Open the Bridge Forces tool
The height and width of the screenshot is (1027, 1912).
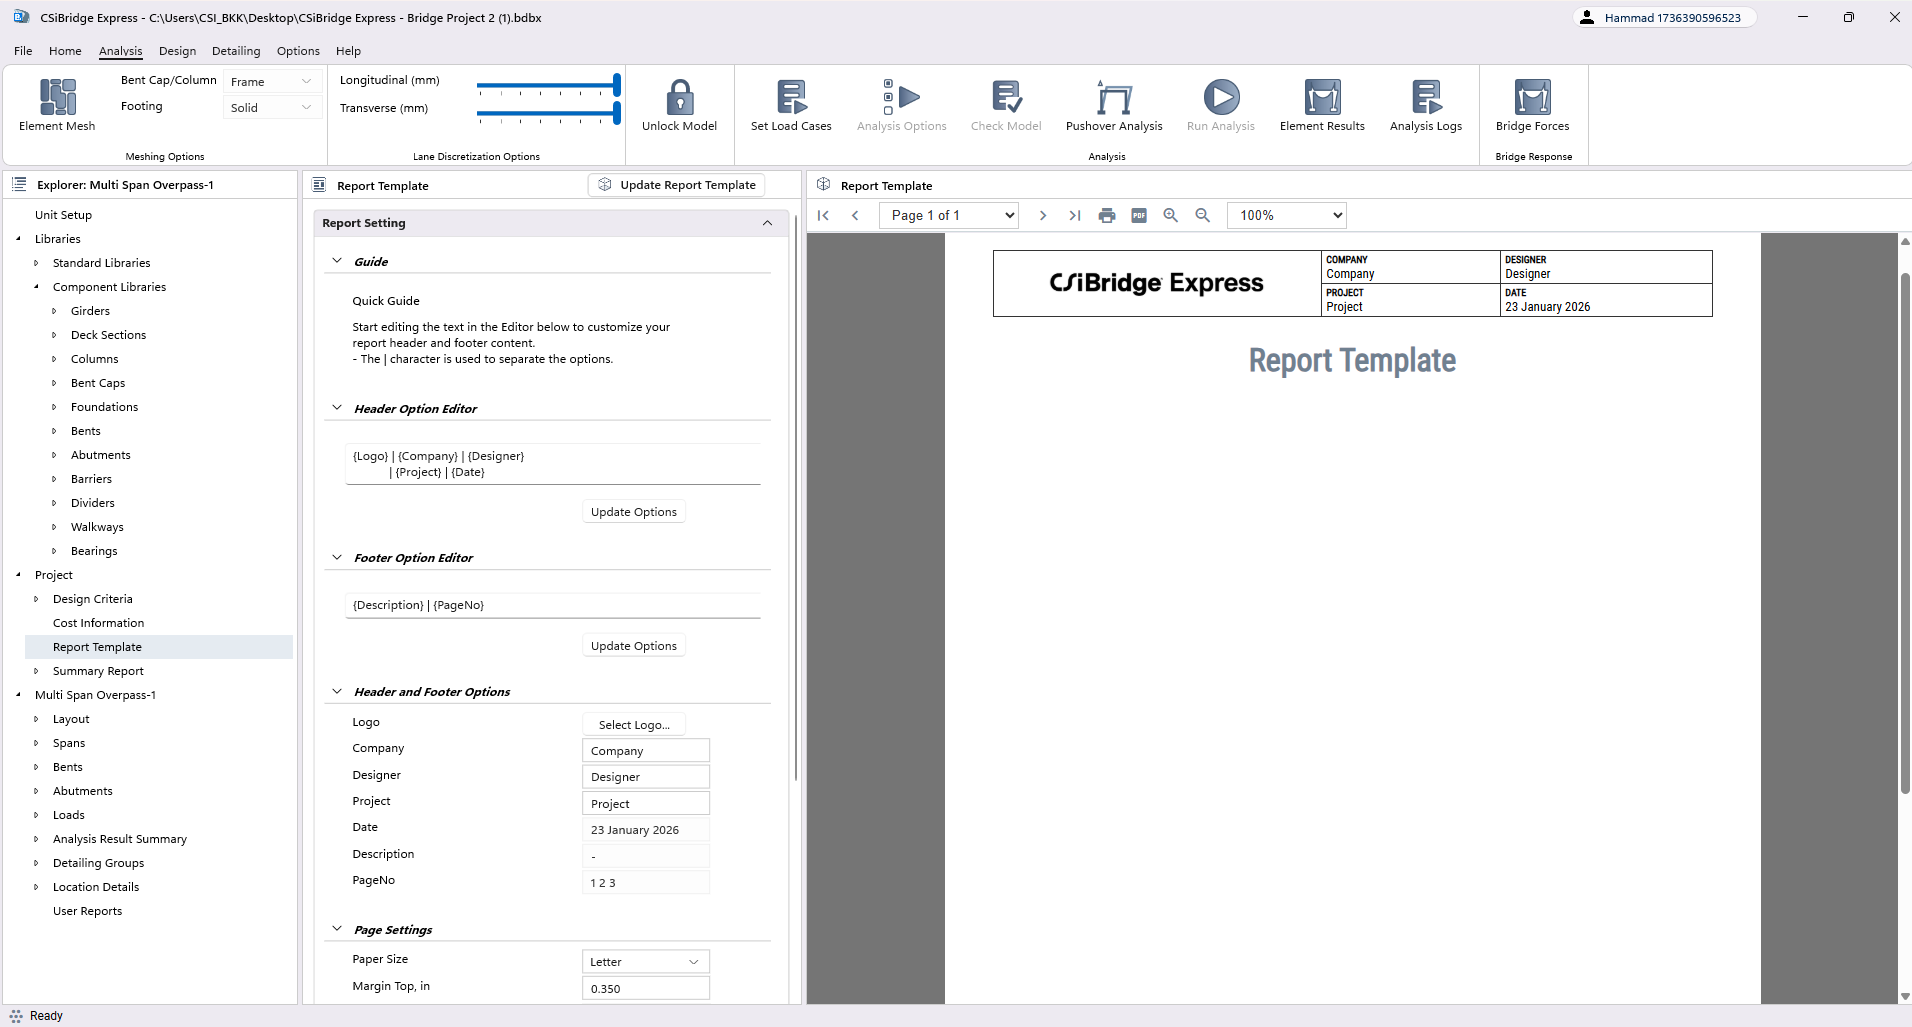point(1532,105)
